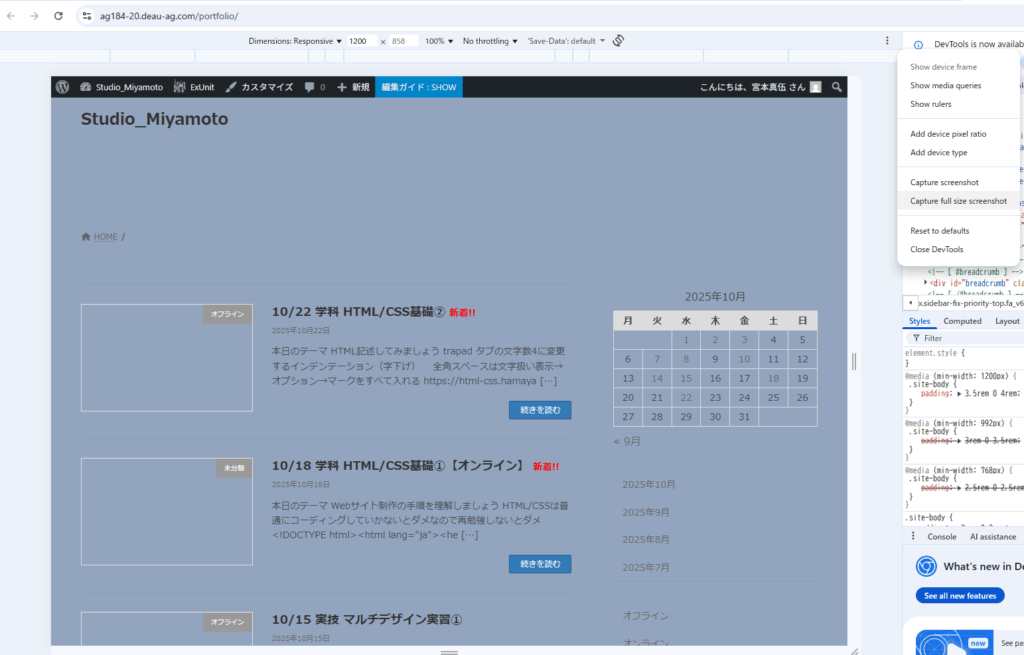Expand the breadcrumb div element node
The width and height of the screenshot is (1024, 655).
(x=925, y=283)
